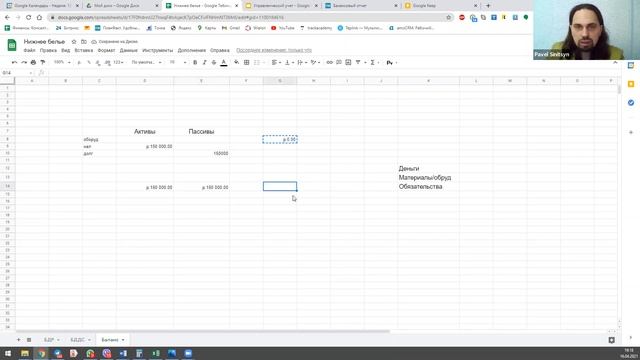Click the Google Sheets home logo
This screenshot has height=360, width=640.
pyautogui.click(x=12, y=45)
